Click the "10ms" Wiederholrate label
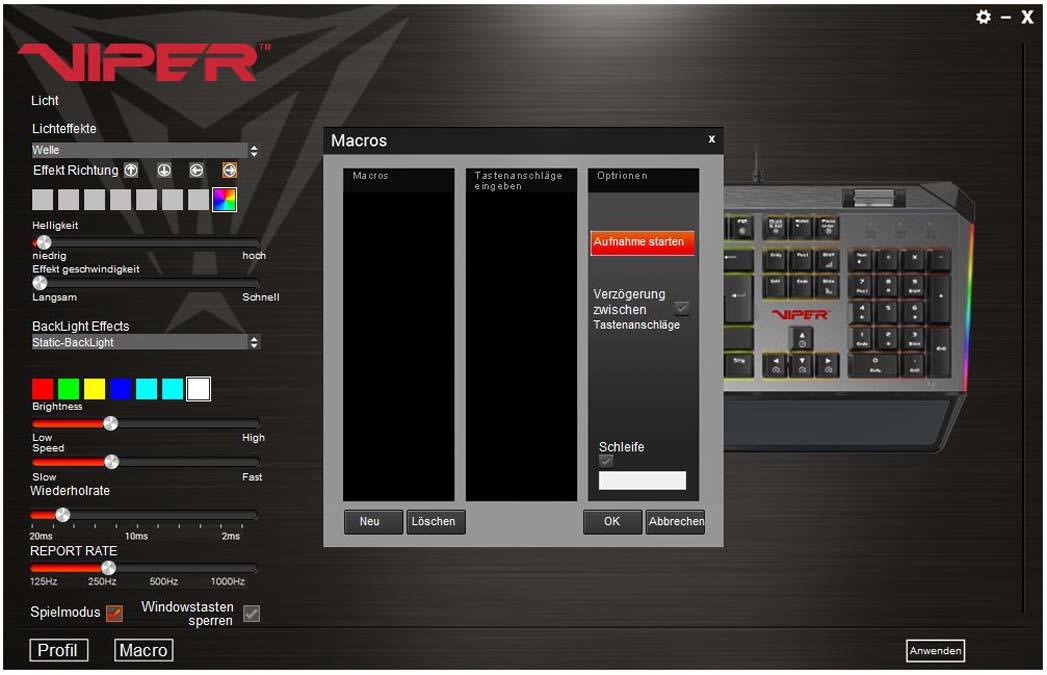Image resolution: width=1047 pixels, height=675 pixels. click(x=136, y=537)
